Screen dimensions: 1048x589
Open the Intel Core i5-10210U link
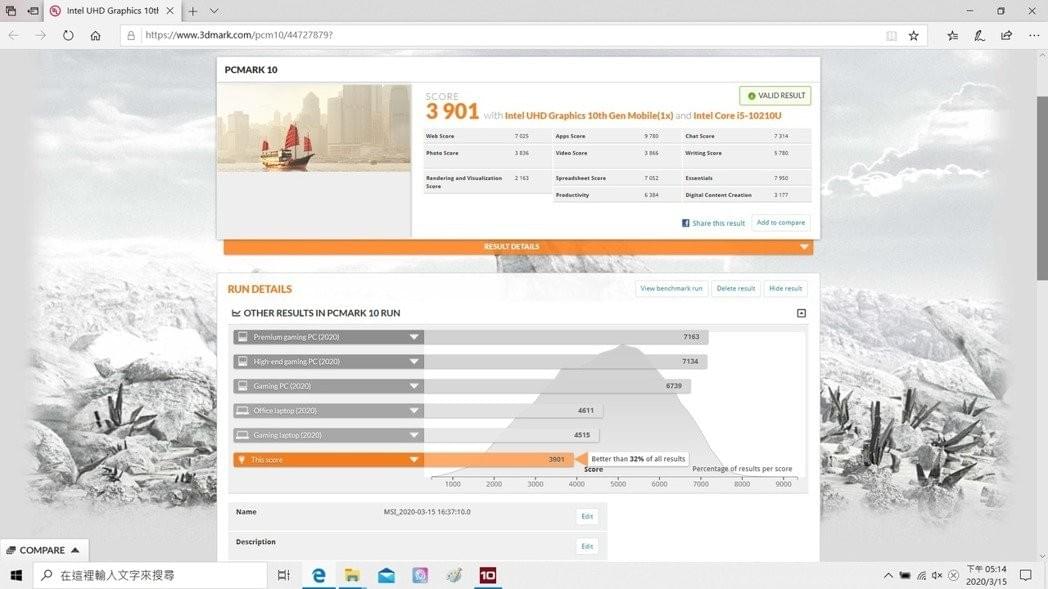coord(737,116)
